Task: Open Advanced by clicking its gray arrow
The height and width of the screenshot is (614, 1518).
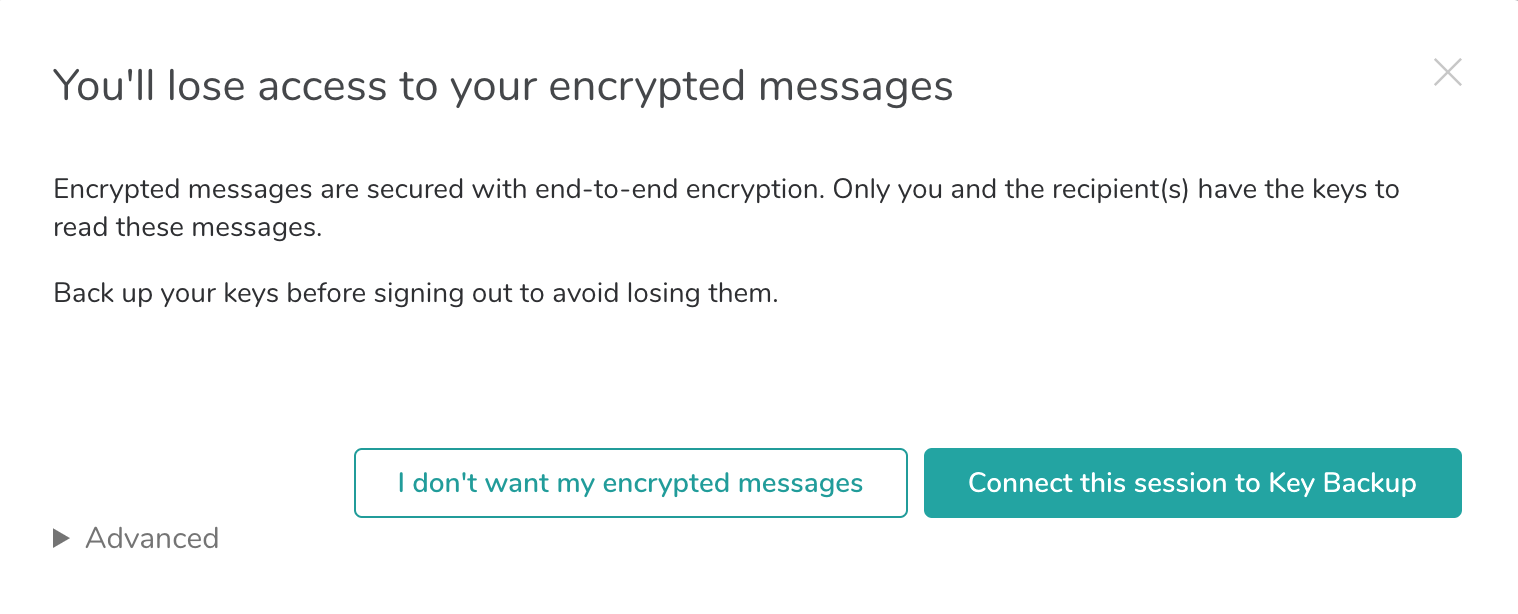Action: [61, 539]
